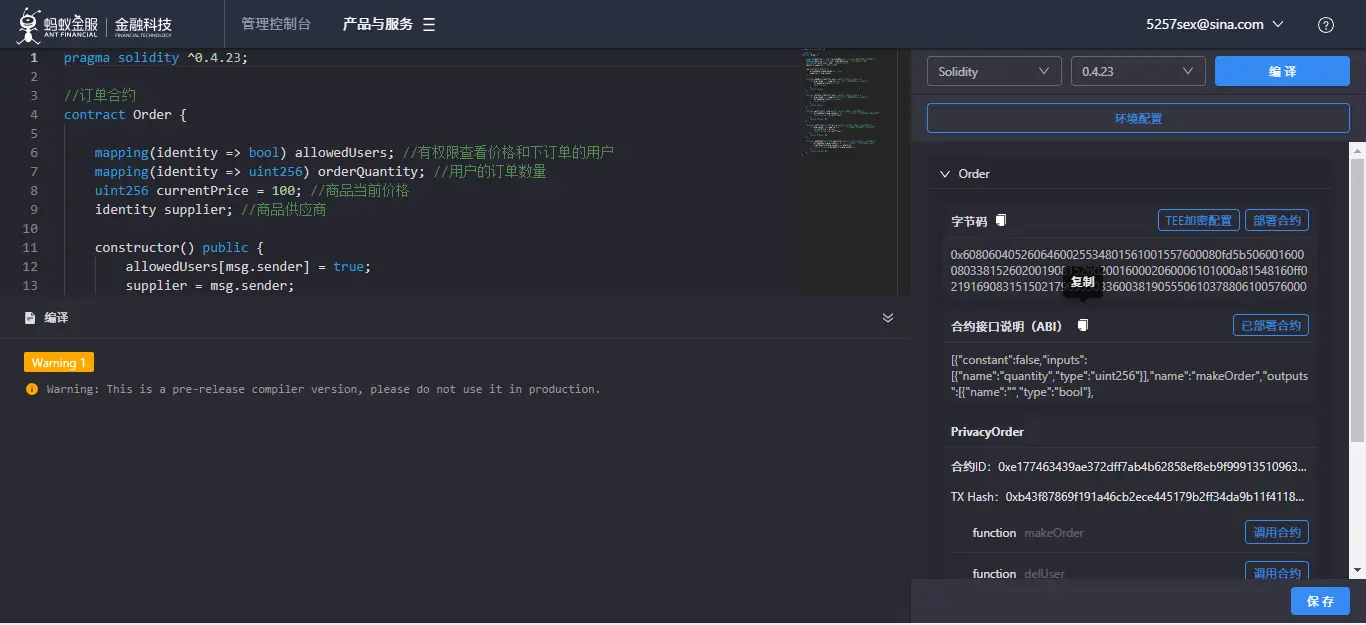The height and width of the screenshot is (625, 1366).
Task: Click the pre-release compiler warning message
Action: 323,389
